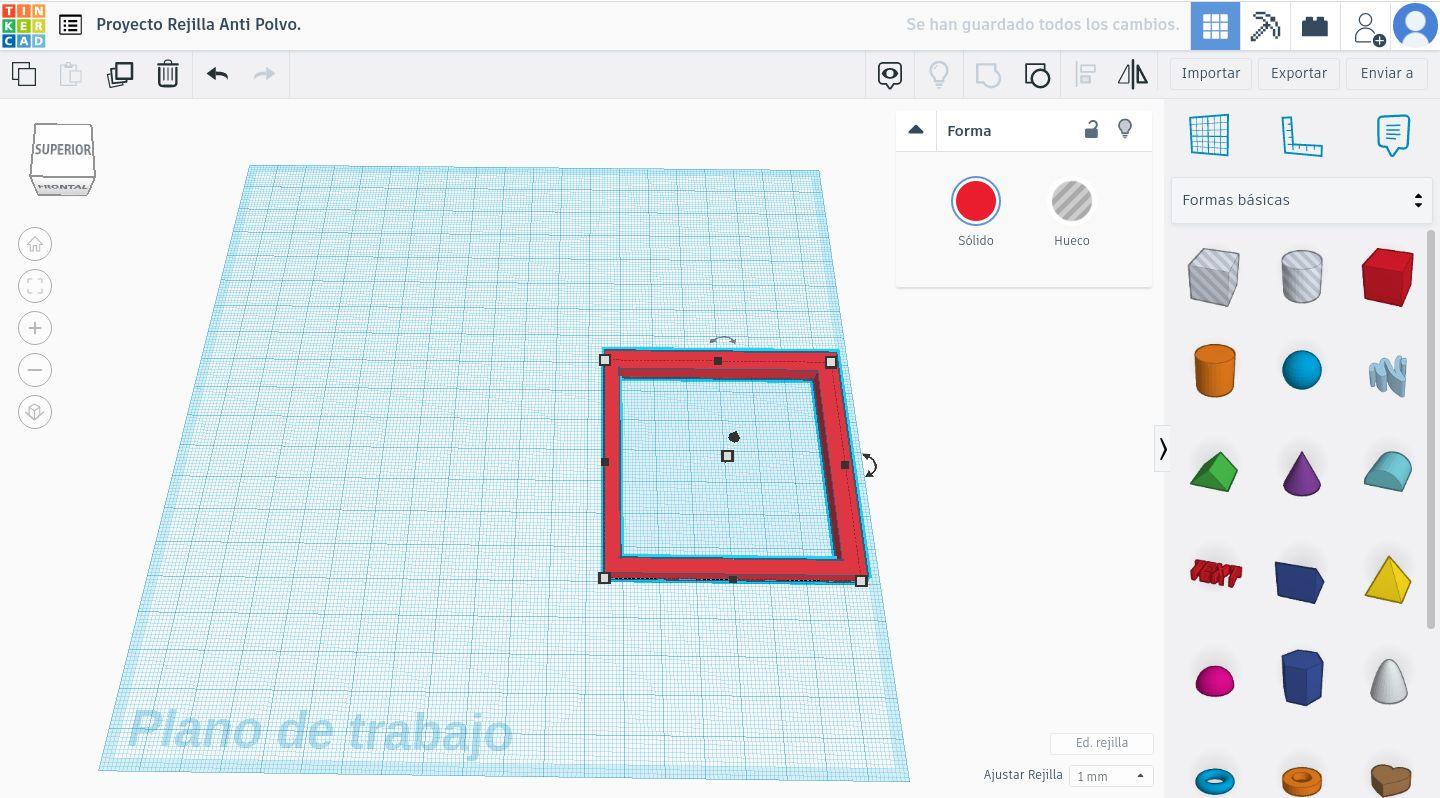Pick the hollow box shape

1214,276
